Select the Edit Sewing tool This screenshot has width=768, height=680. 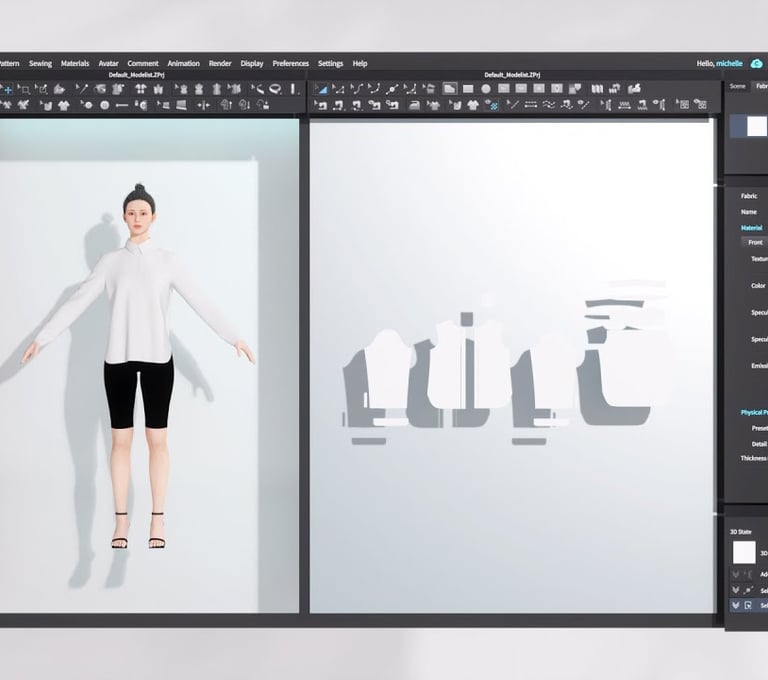point(320,105)
